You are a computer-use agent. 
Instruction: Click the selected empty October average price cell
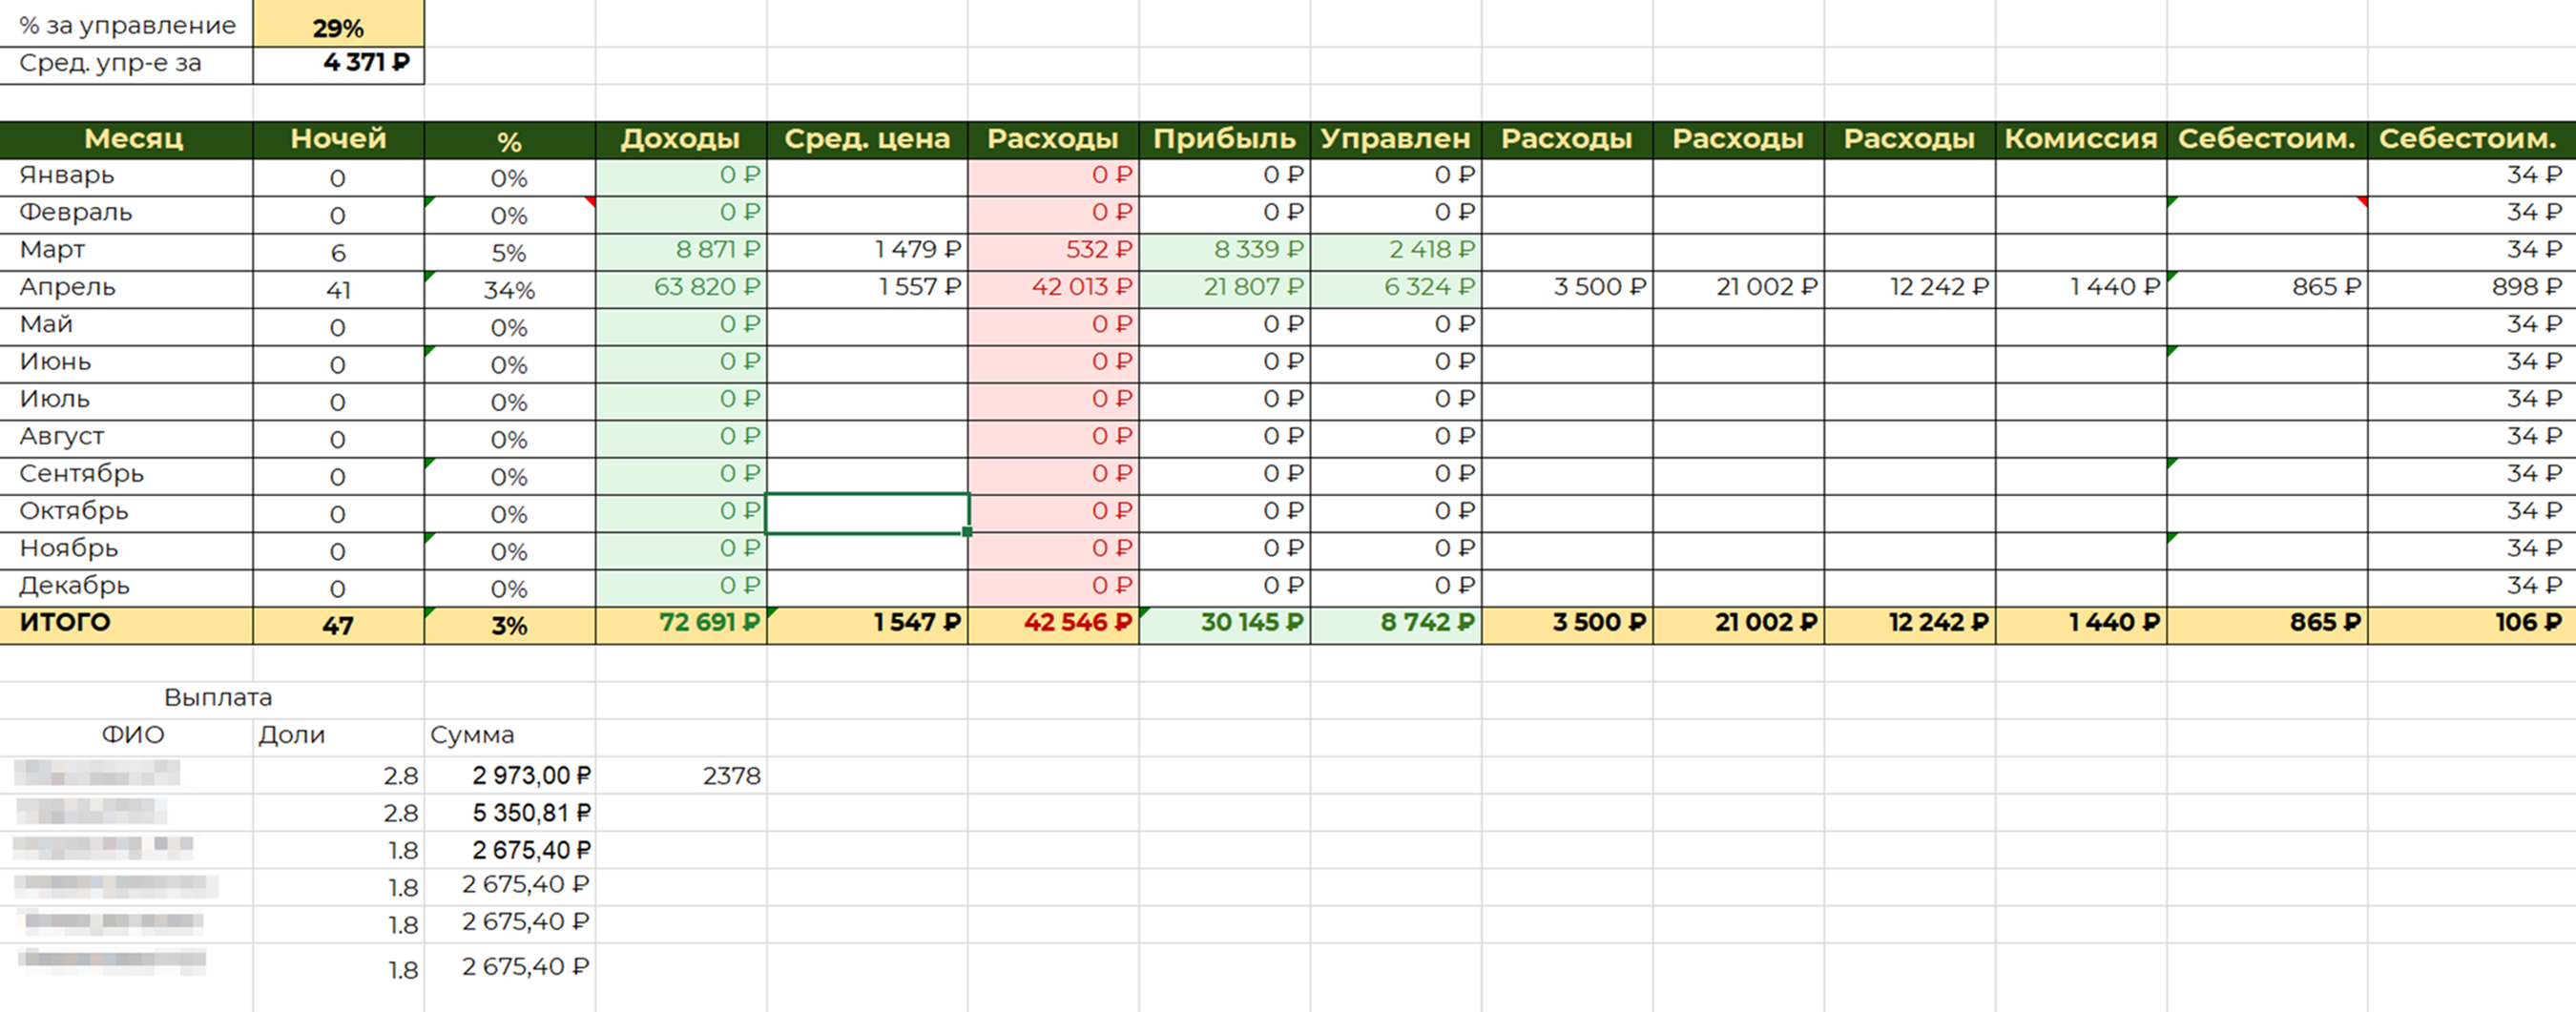[867, 513]
